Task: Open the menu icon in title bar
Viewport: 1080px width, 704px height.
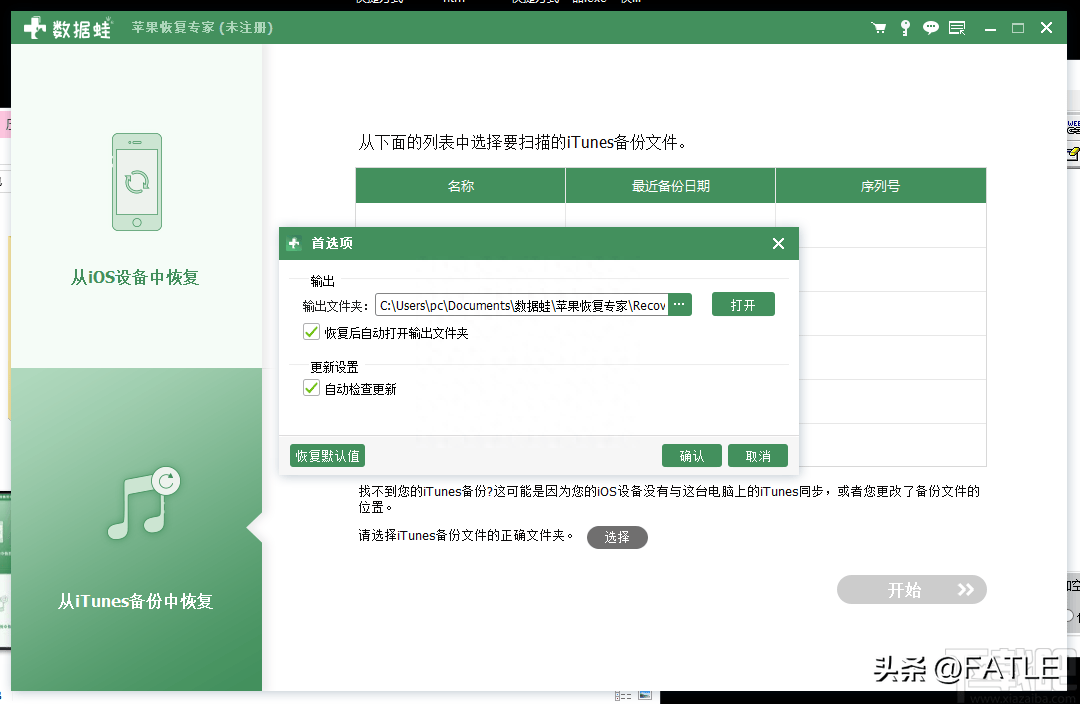Action: tap(958, 28)
